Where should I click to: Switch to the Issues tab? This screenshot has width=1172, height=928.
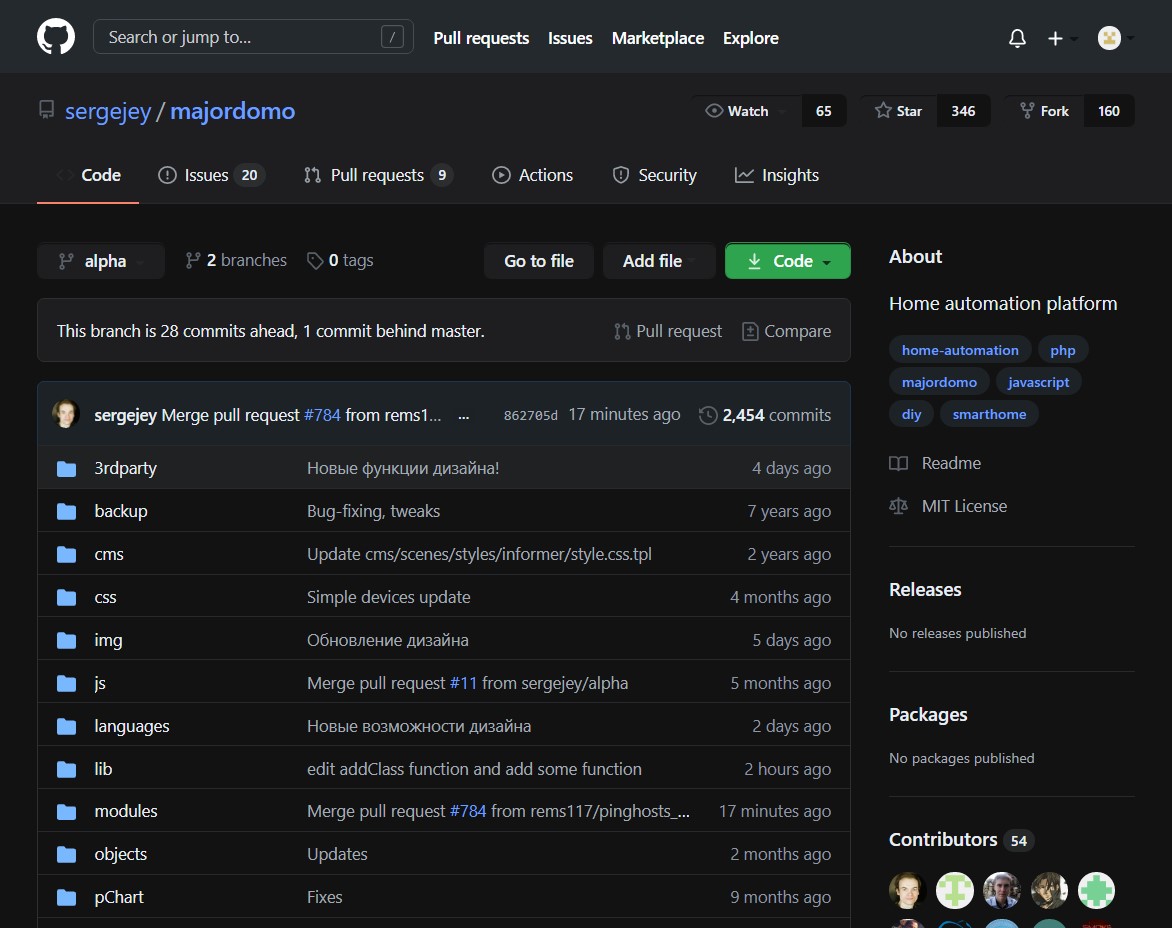coord(210,175)
